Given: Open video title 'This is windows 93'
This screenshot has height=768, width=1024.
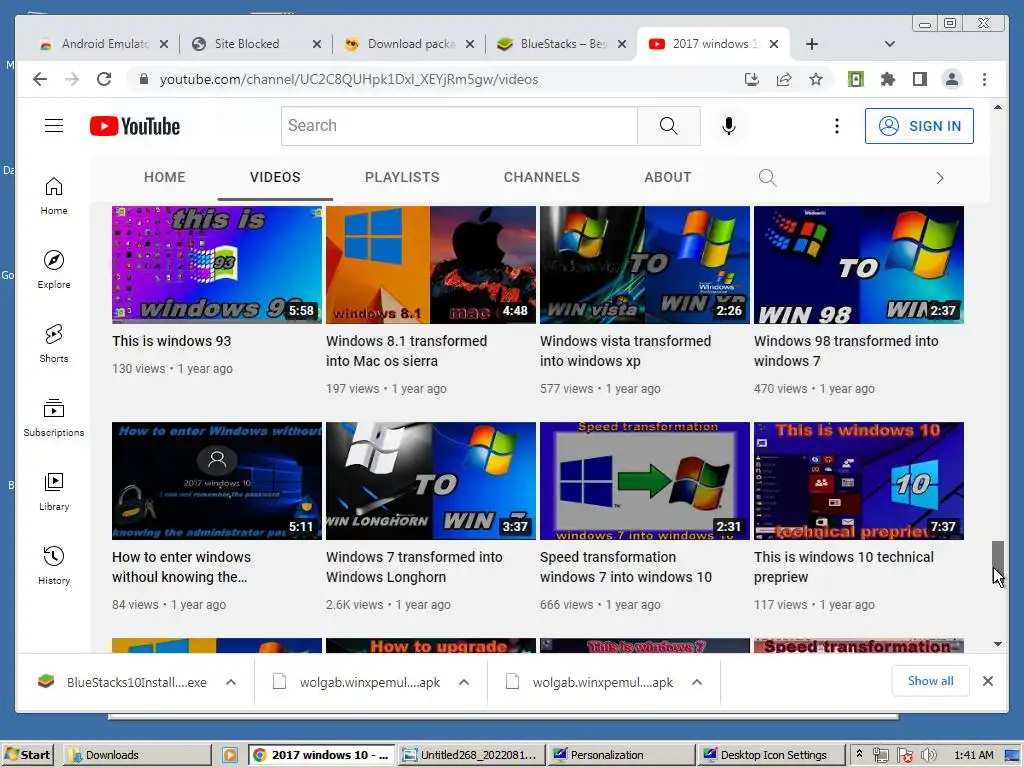Looking at the screenshot, I should point(171,341).
